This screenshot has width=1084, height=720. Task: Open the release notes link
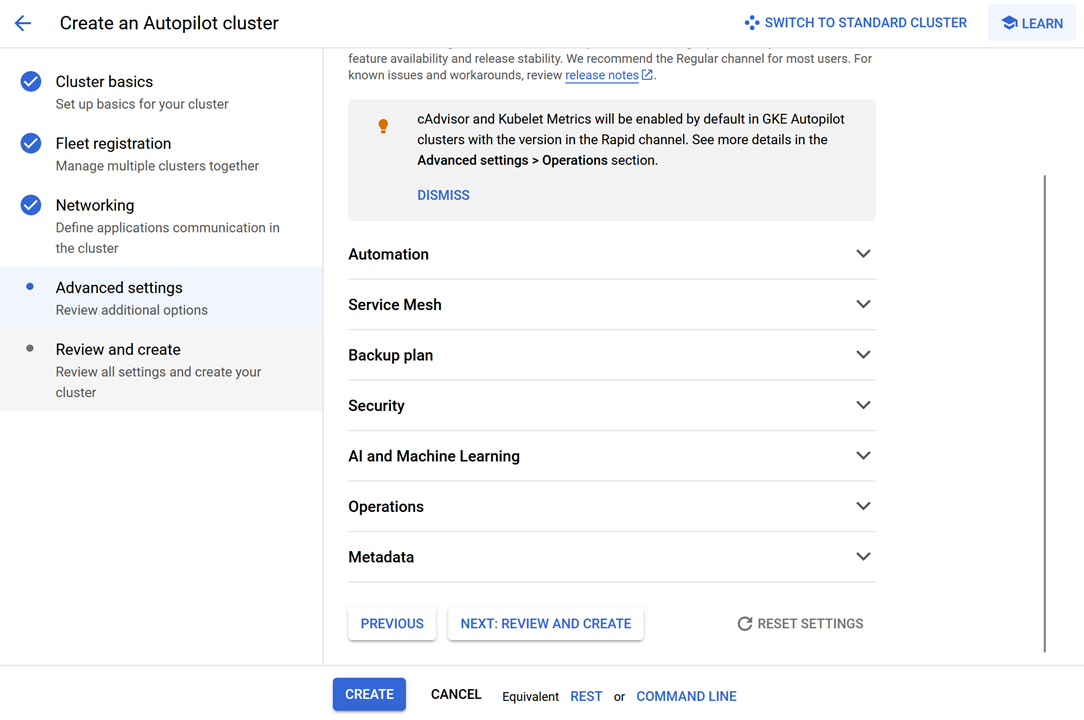[x=601, y=75]
